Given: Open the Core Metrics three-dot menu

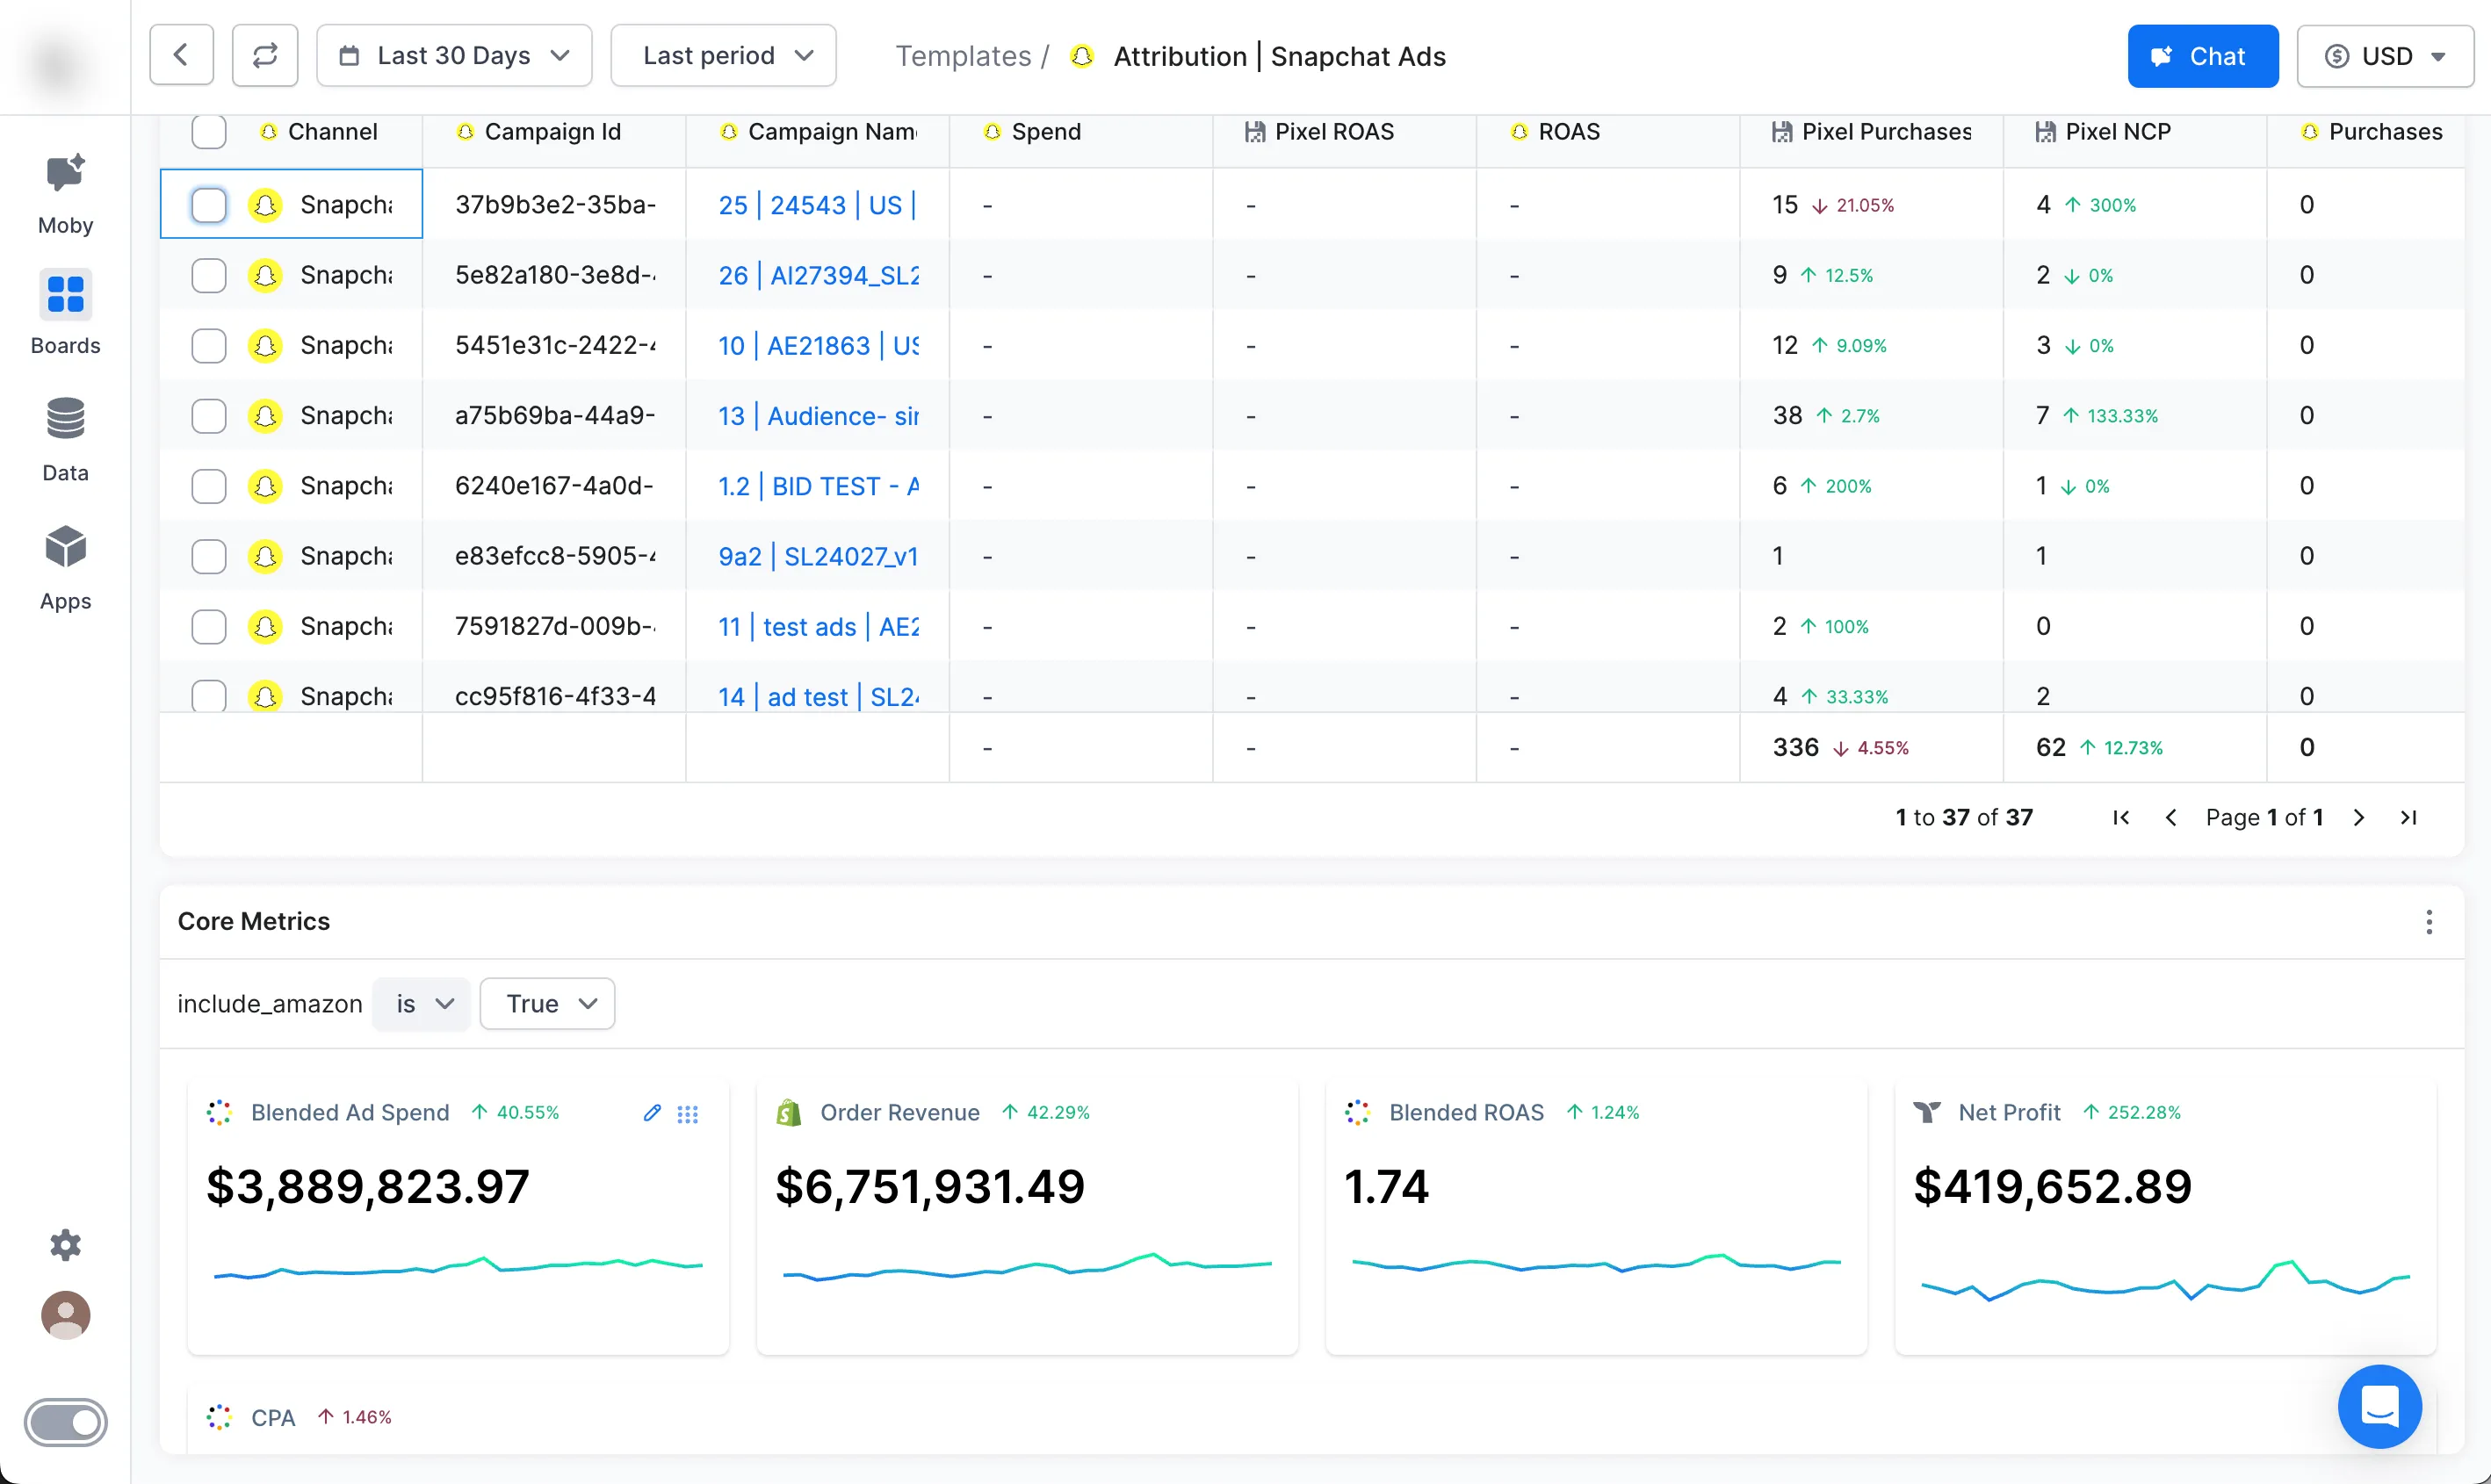Looking at the screenshot, I should pos(2428,922).
